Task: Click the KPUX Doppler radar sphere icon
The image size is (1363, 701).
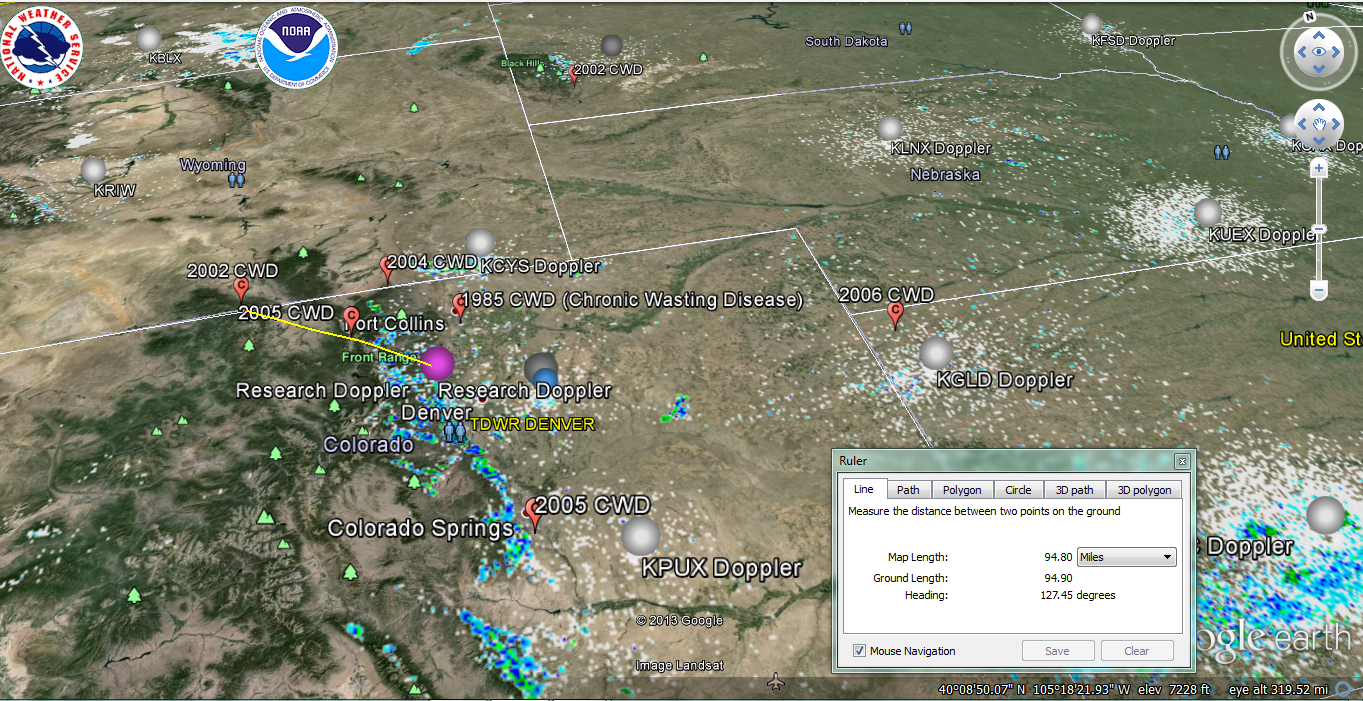Action: pyautogui.click(x=640, y=536)
